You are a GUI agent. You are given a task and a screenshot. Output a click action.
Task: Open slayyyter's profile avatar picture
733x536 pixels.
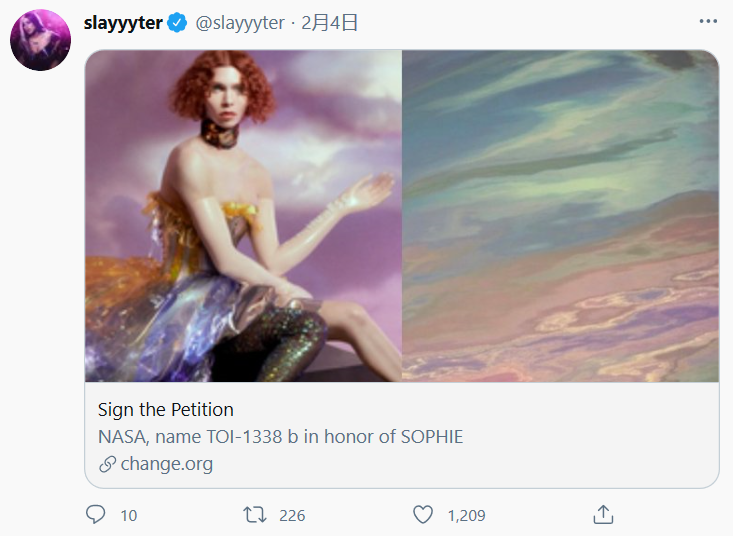pyautogui.click(x=40, y=41)
